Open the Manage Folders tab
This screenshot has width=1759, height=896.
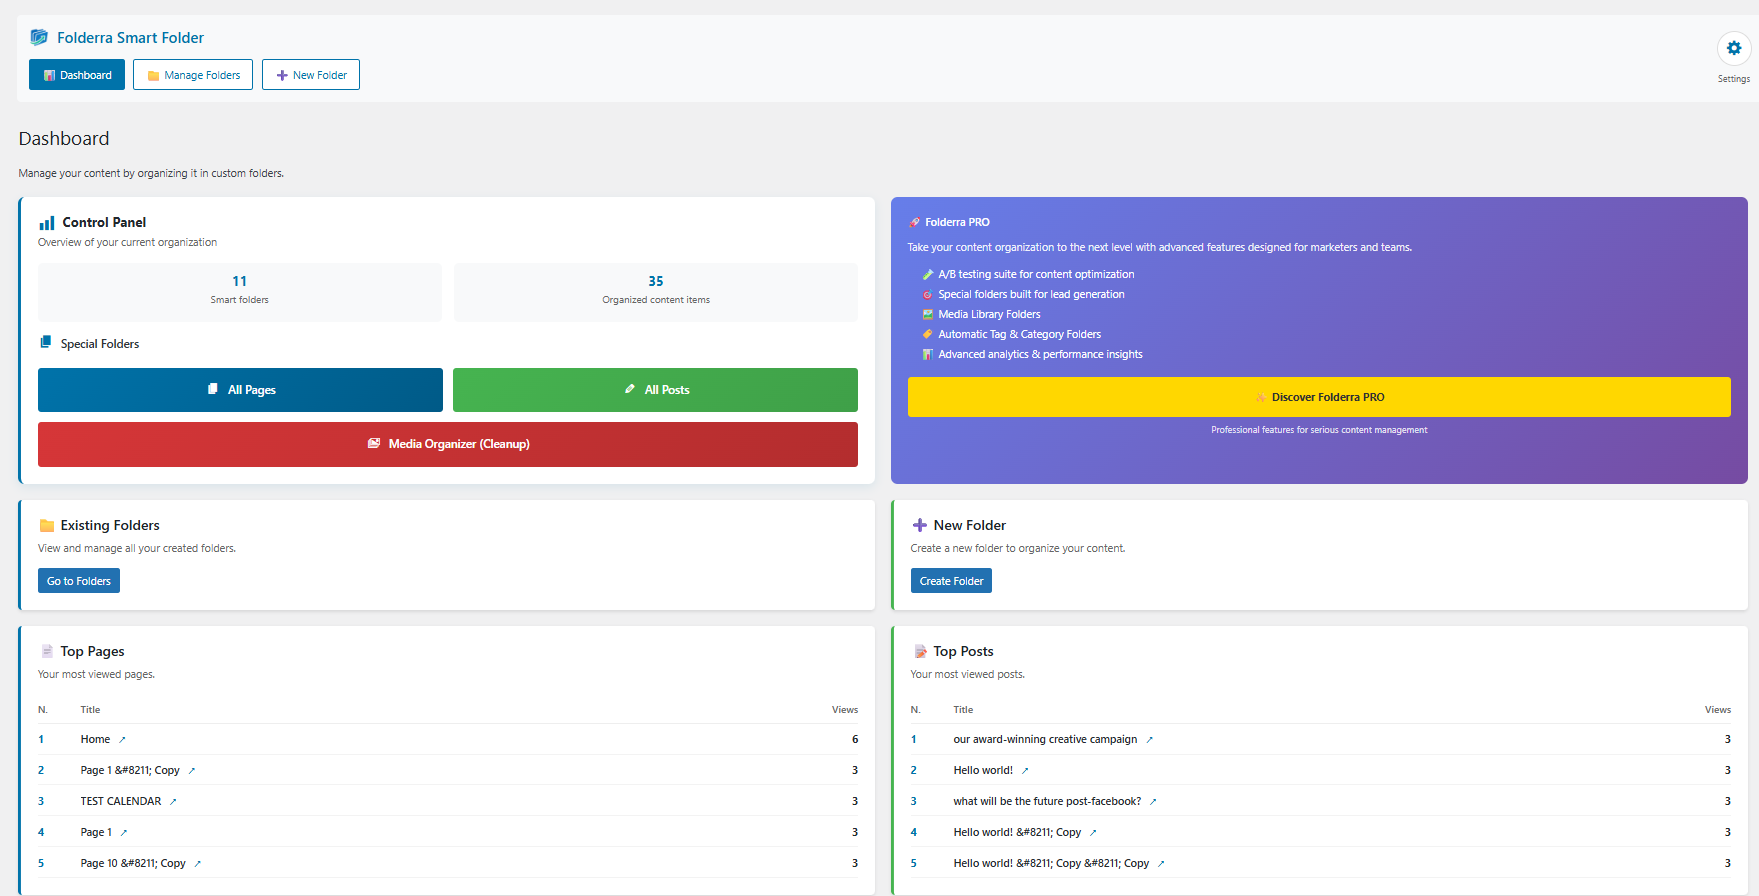click(193, 75)
